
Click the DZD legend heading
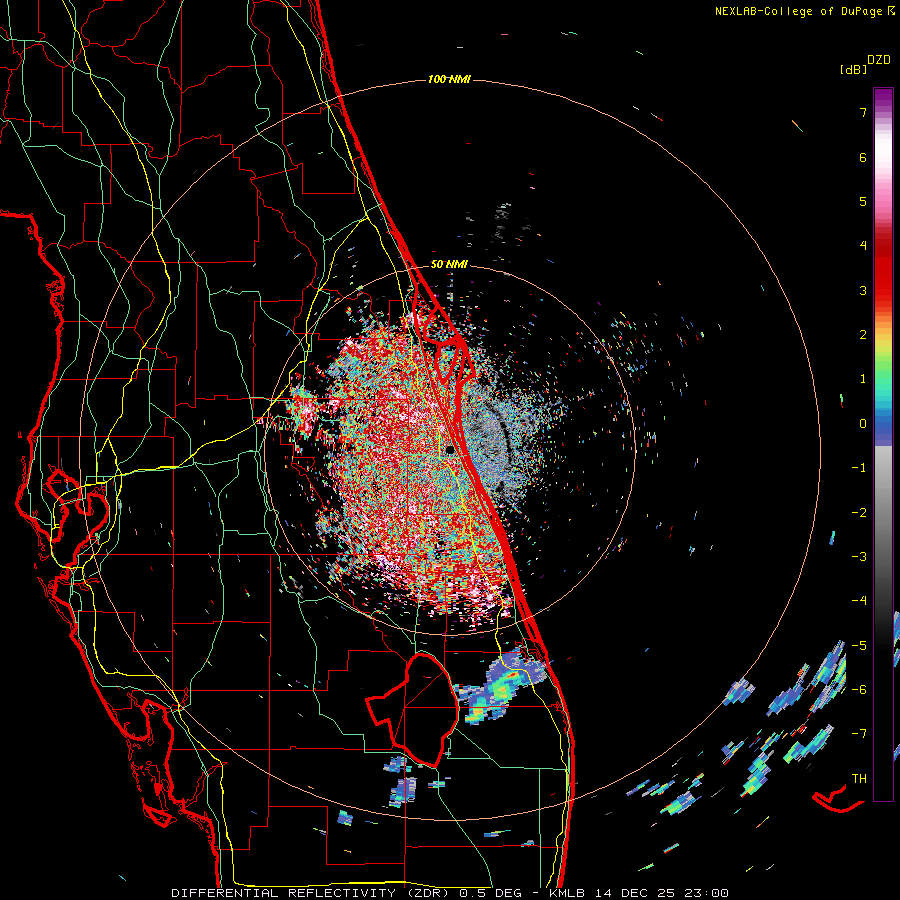(x=879, y=60)
